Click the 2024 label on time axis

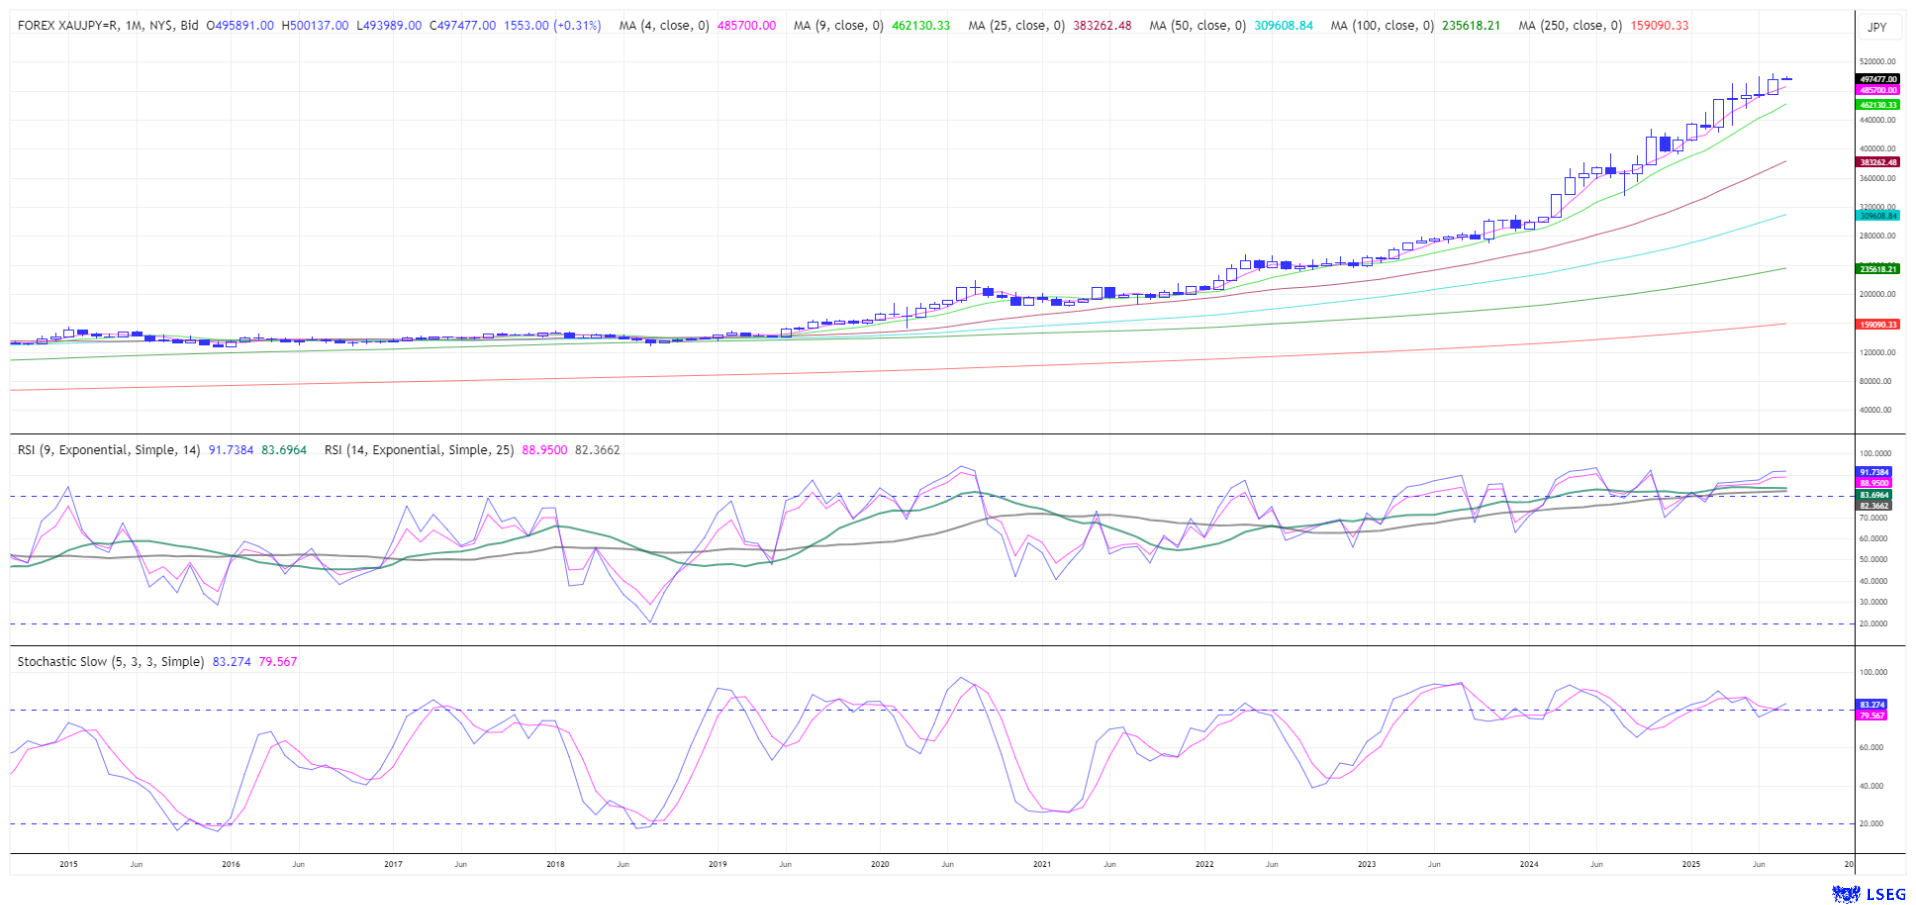[1528, 864]
